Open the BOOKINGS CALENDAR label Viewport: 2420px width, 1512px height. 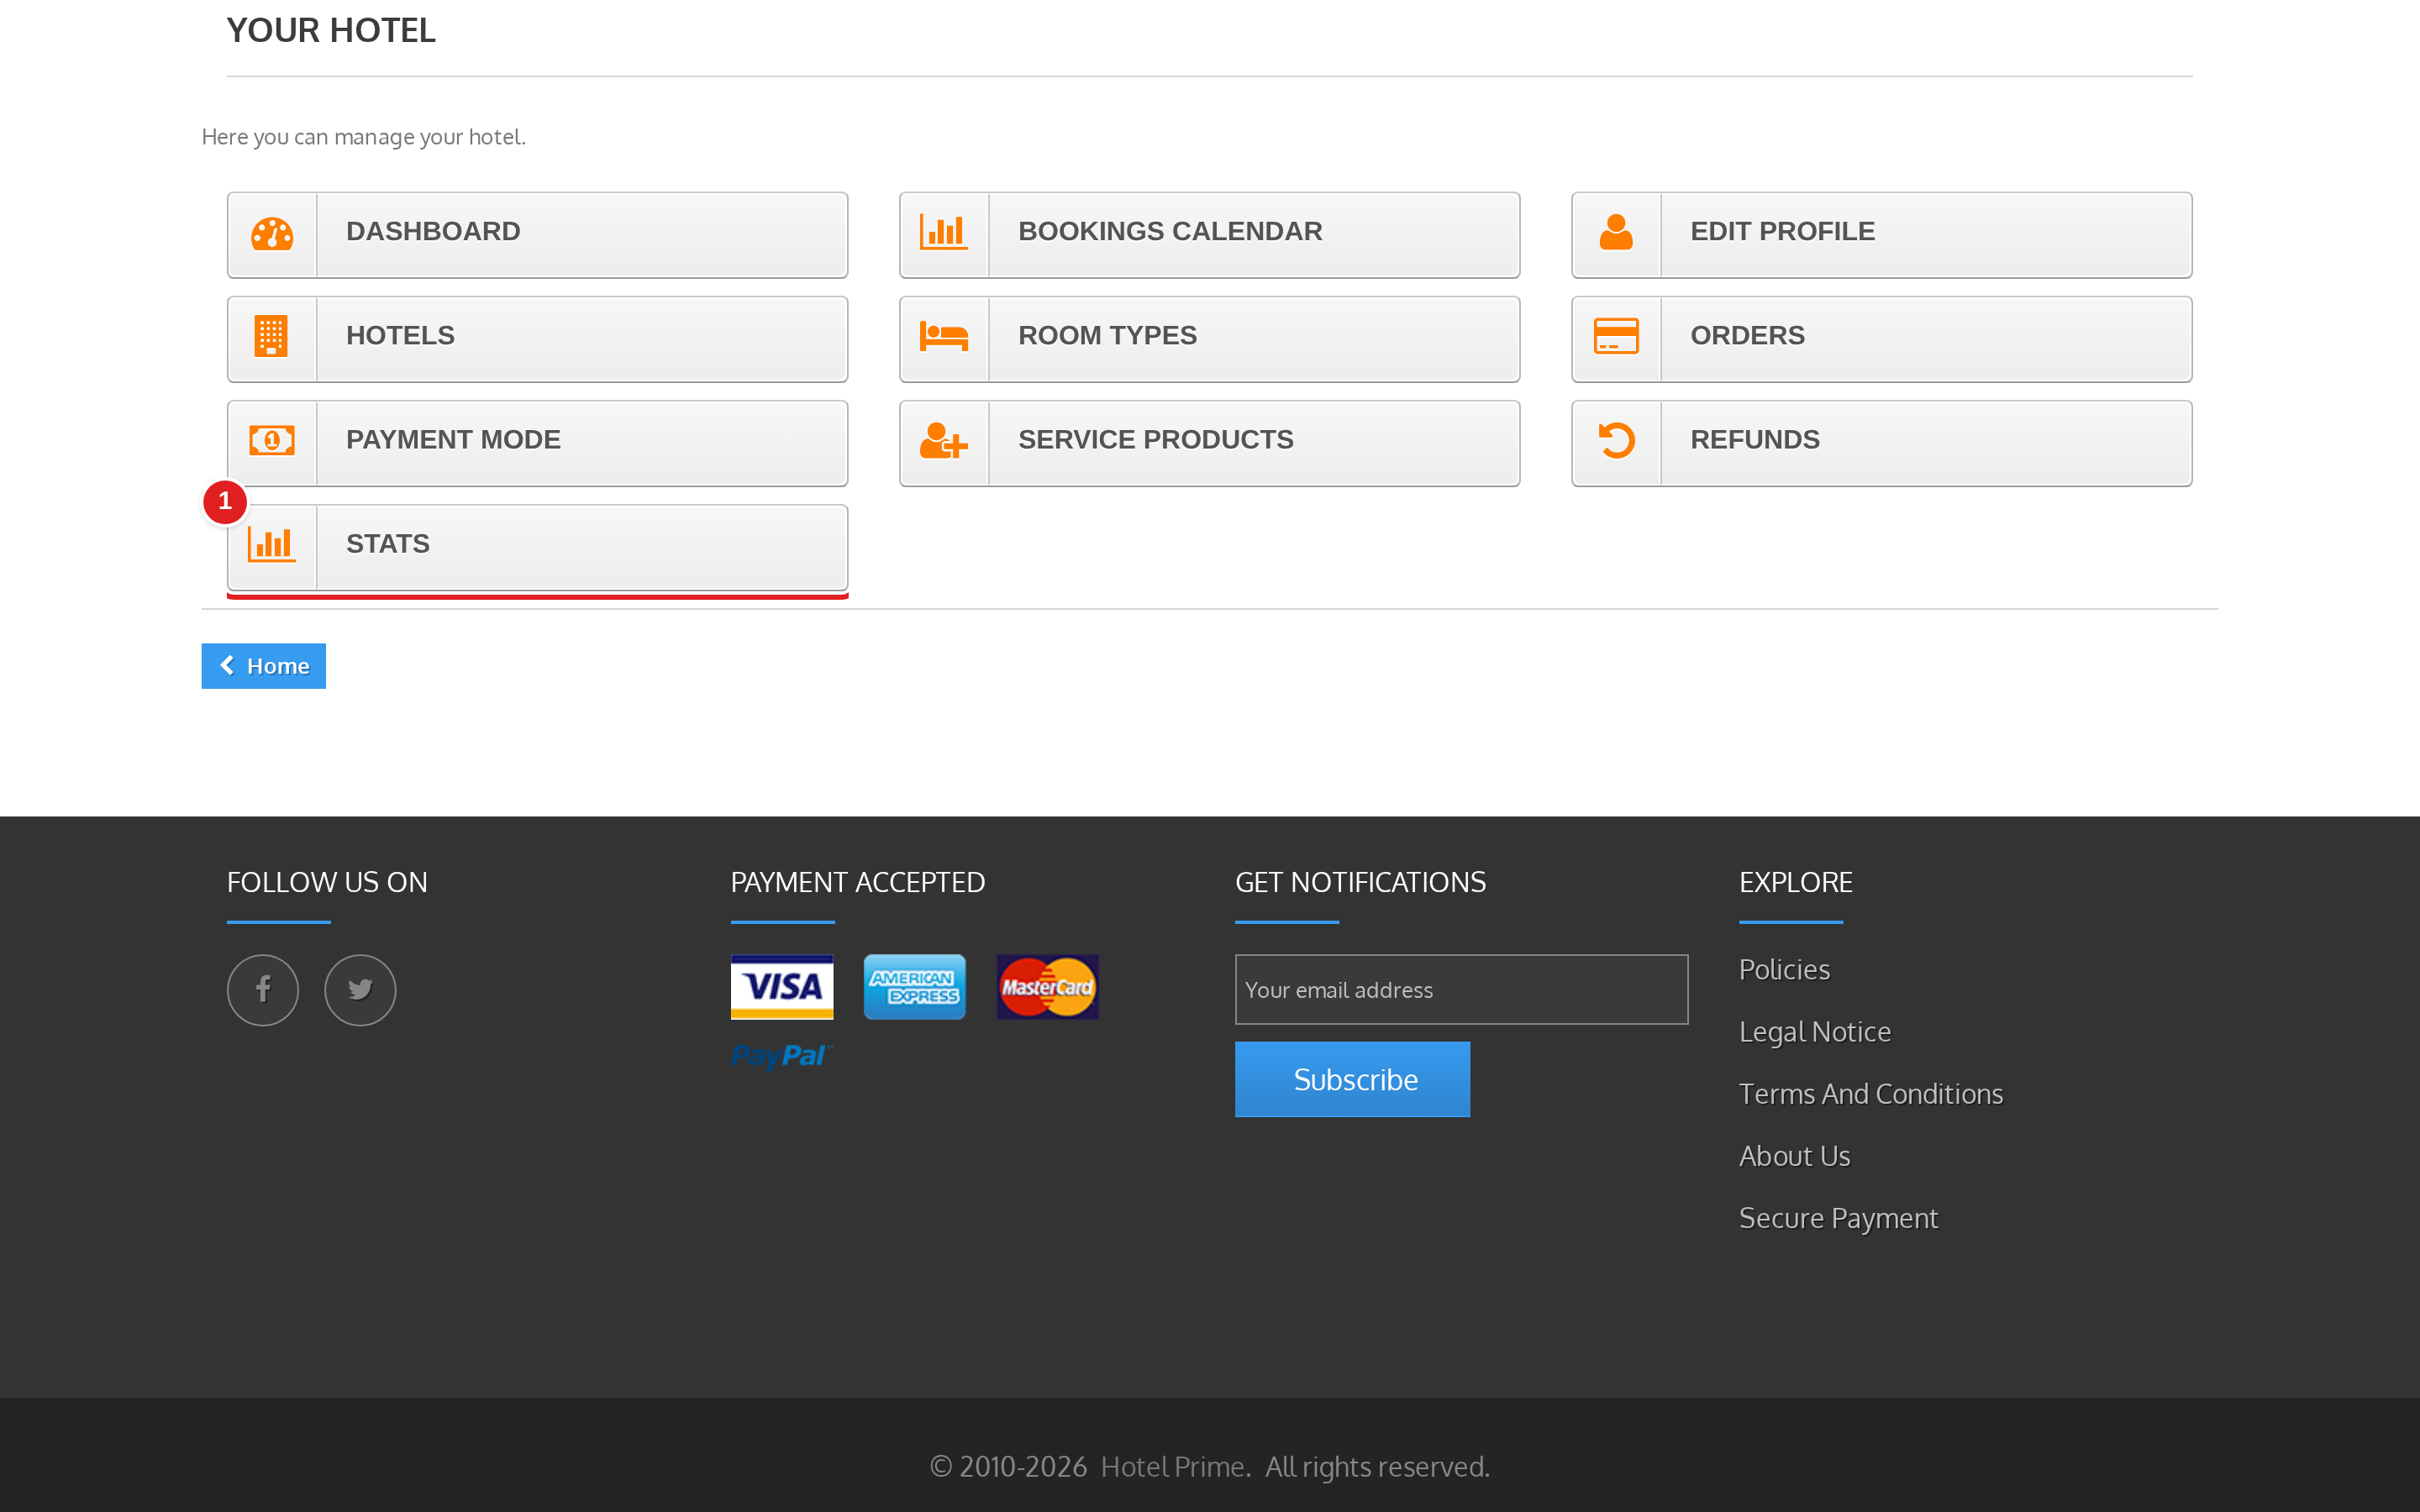1170,231
